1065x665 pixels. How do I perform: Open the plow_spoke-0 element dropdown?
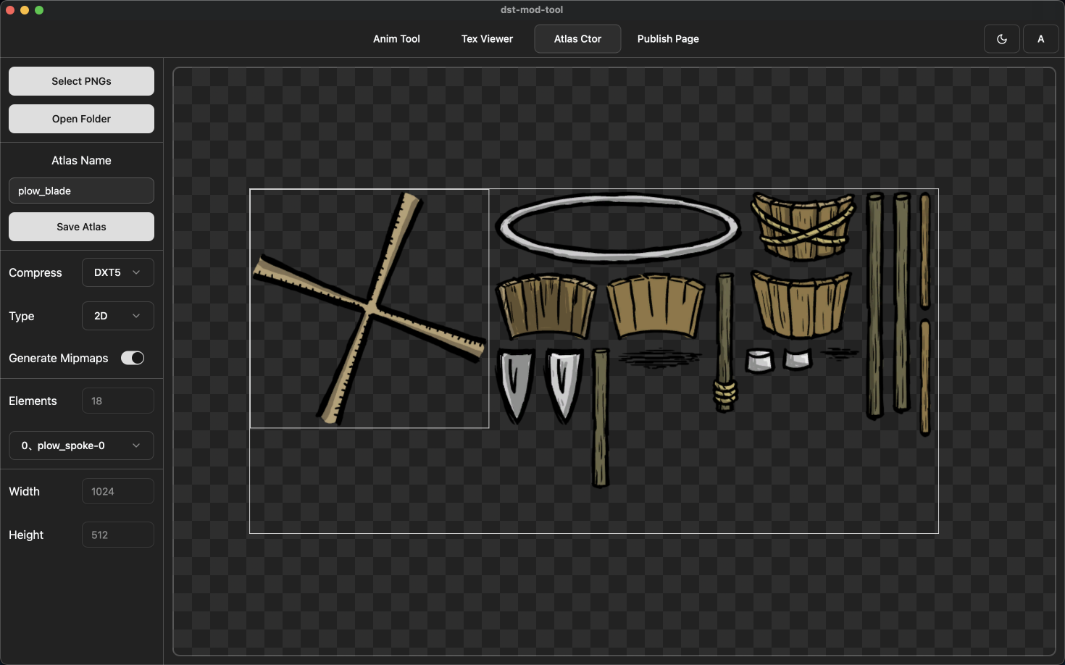click(81, 445)
